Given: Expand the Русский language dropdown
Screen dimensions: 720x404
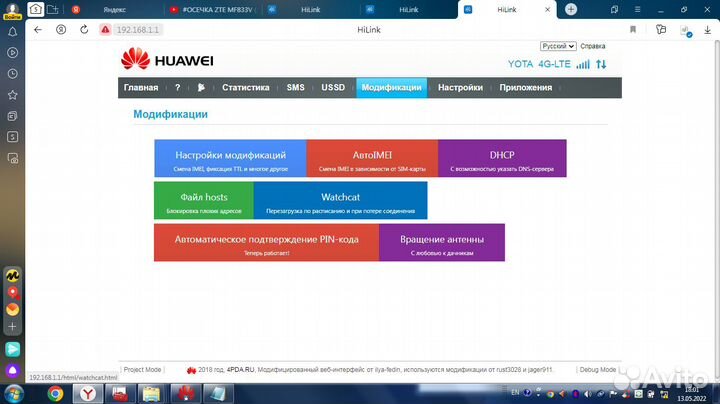Looking at the screenshot, I should (558, 46).
